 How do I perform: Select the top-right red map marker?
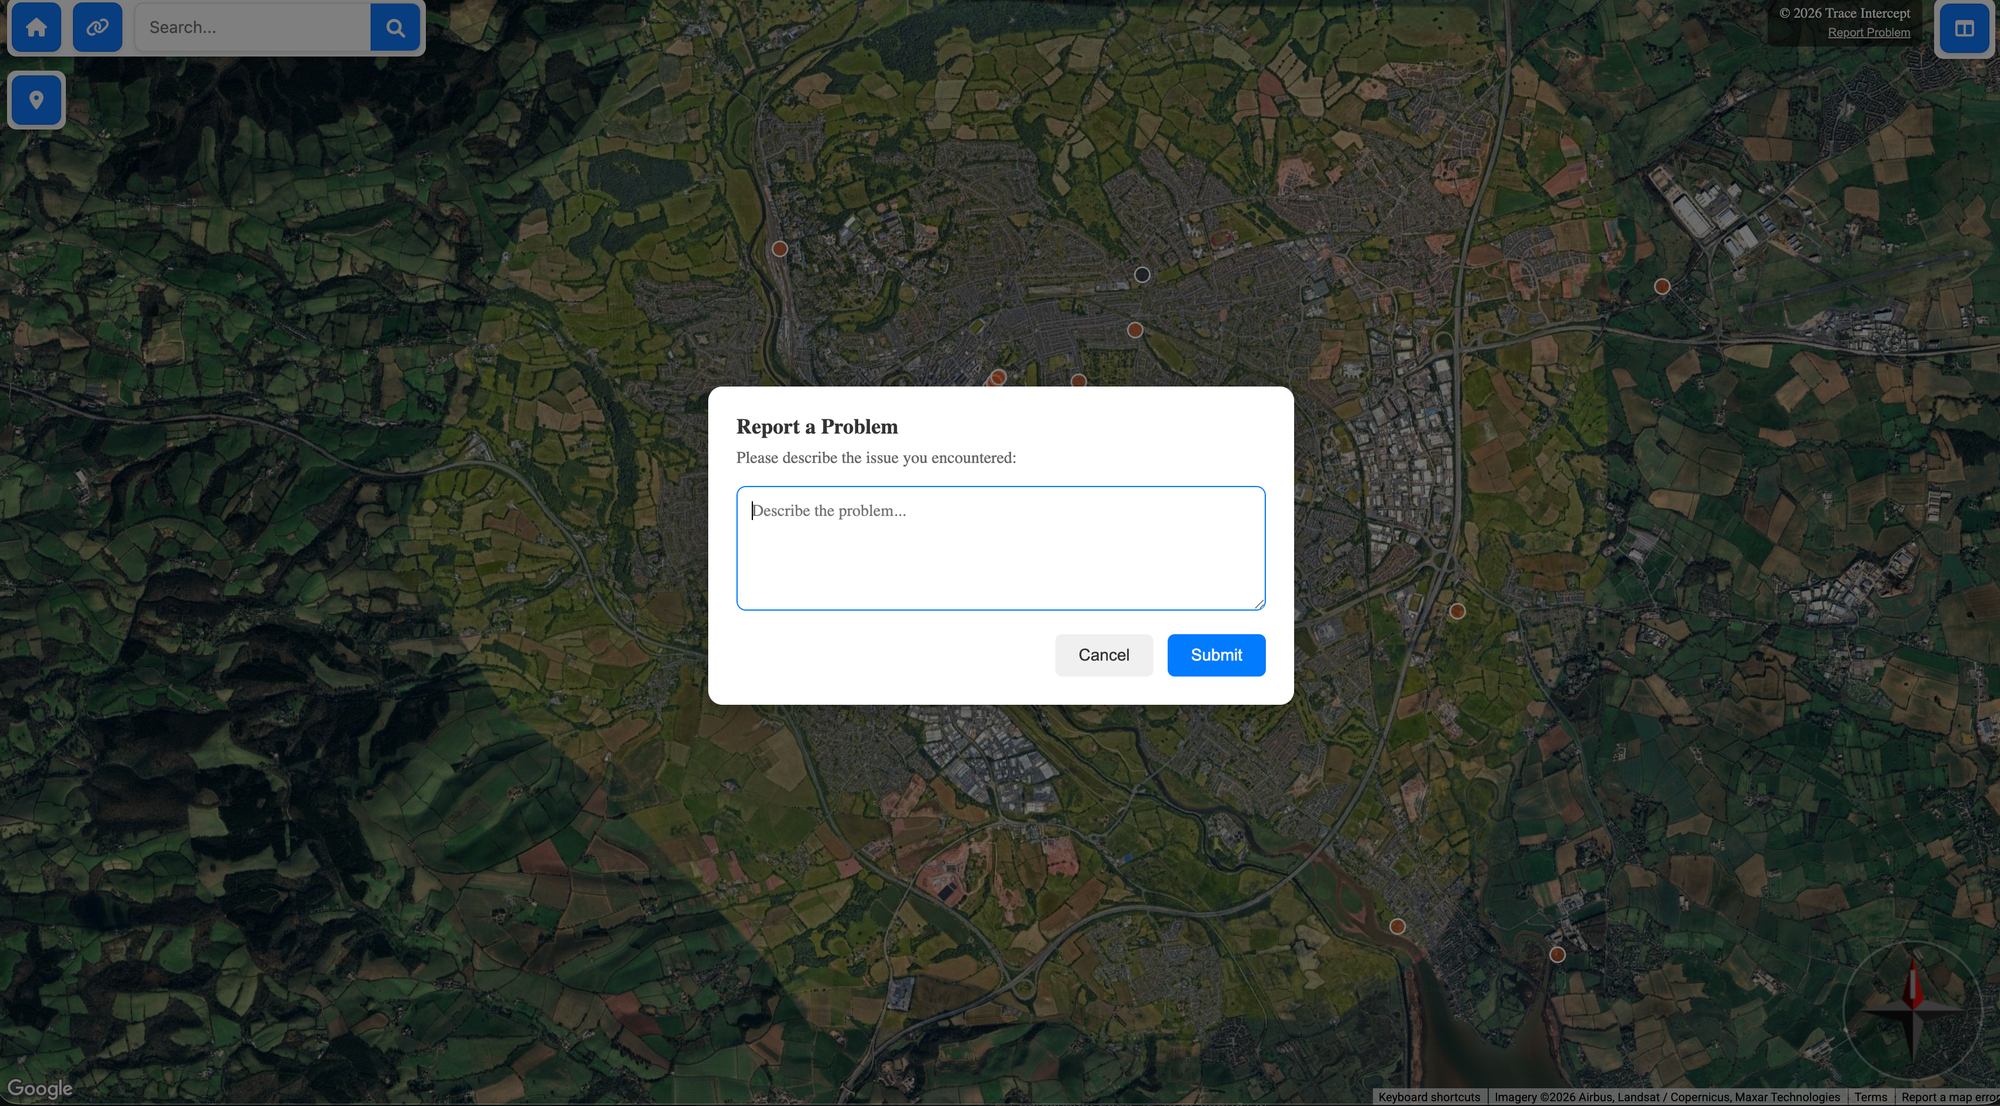click(x=1662, y=287)
